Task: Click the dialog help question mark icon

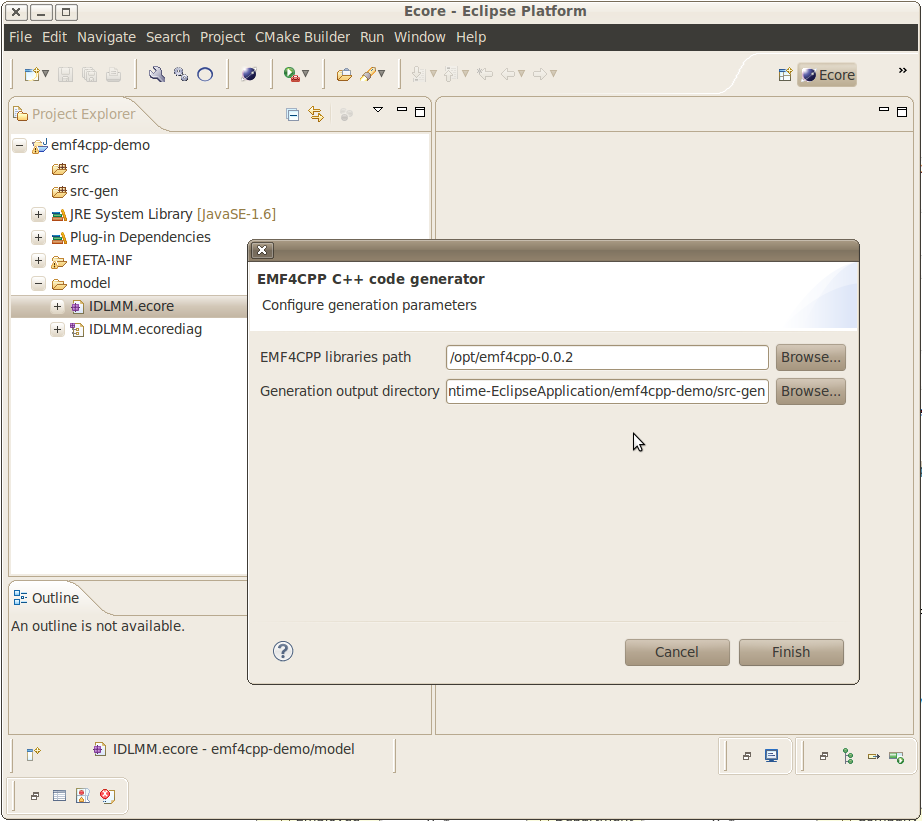Action: coord(283,652)
